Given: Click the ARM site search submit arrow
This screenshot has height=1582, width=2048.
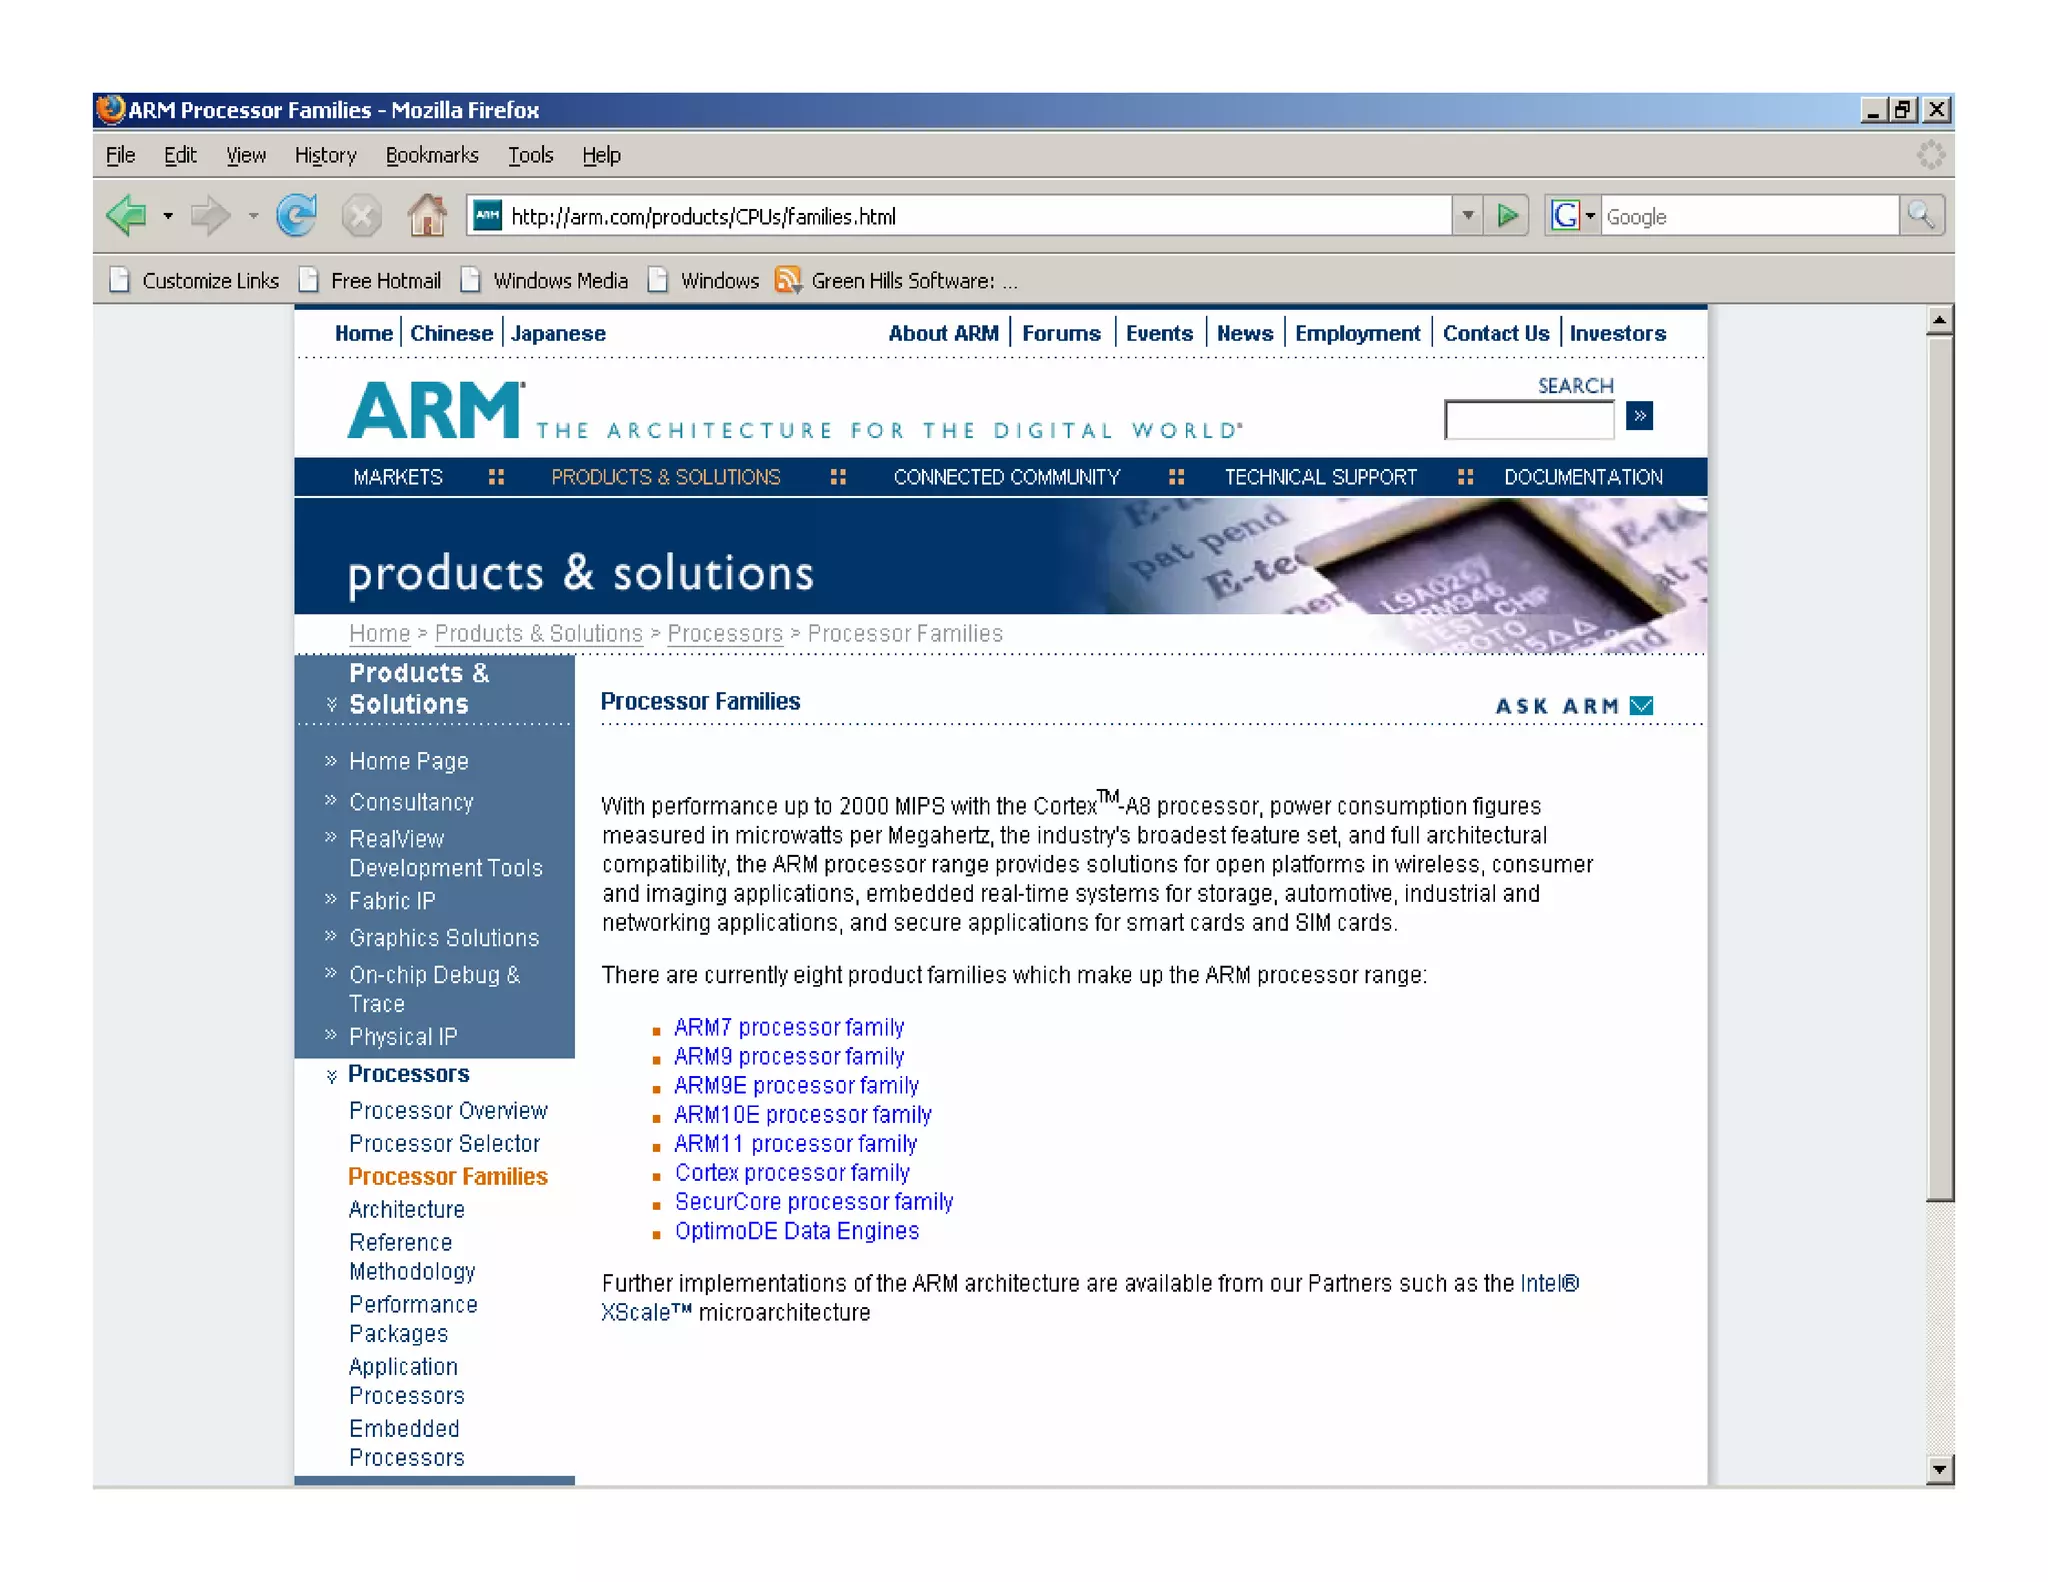Looking at the screenshot, I should click(x=1639, y=415).
